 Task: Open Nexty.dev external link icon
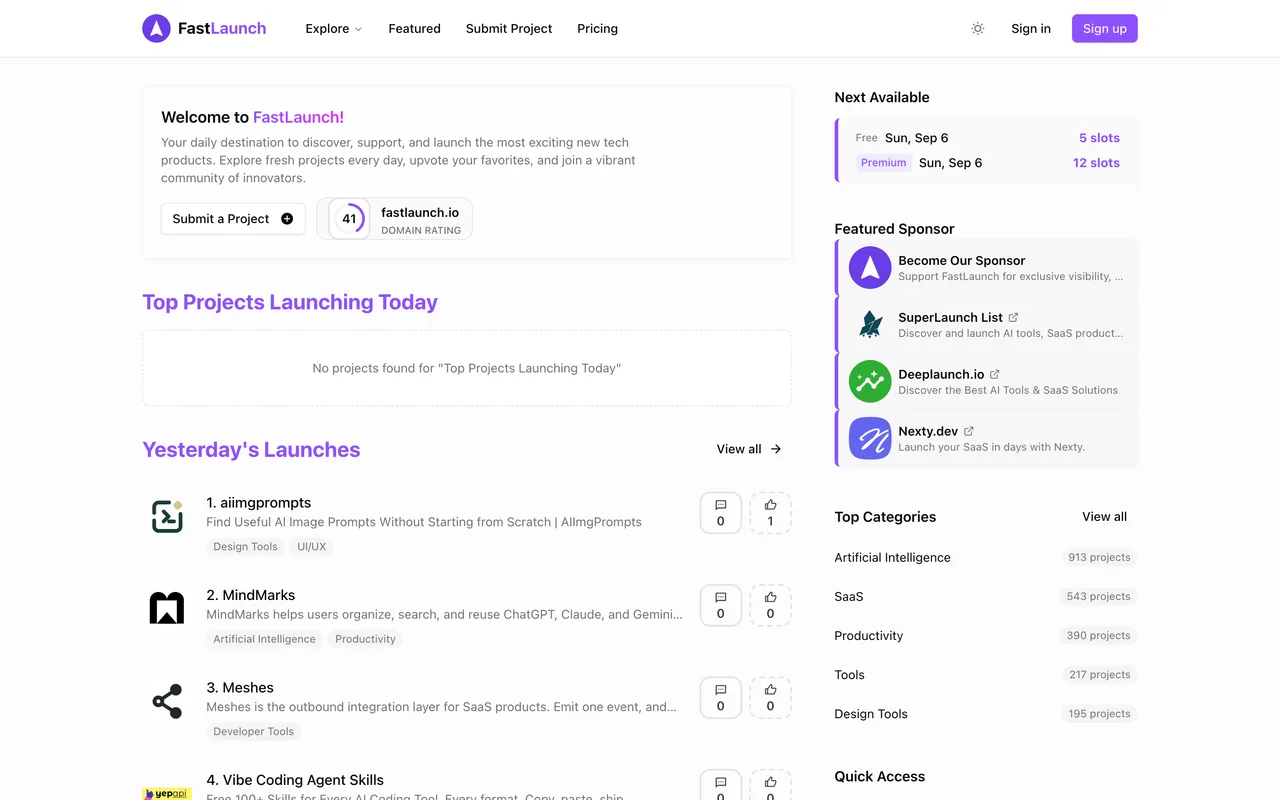tap(968, 431)
